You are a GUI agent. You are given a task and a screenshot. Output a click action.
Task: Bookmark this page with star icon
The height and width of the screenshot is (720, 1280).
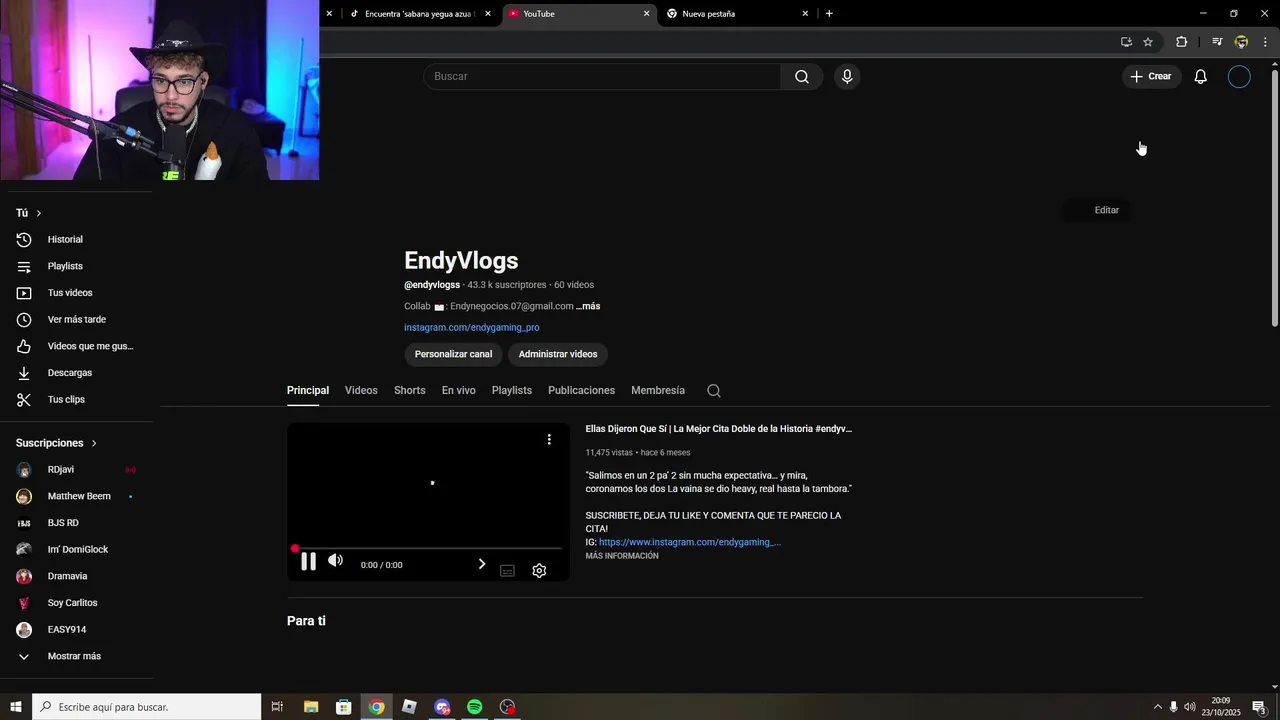pyautogui.click(x=1148, y=42)
